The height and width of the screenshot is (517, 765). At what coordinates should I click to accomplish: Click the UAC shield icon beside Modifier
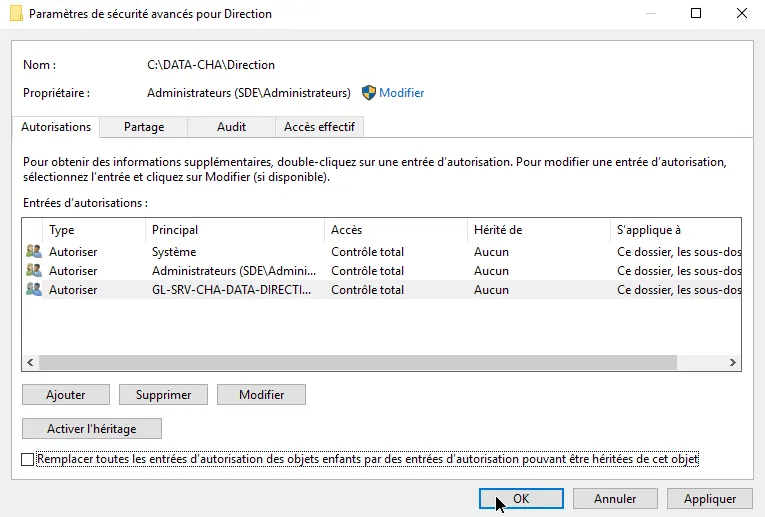tap(368, 93)
